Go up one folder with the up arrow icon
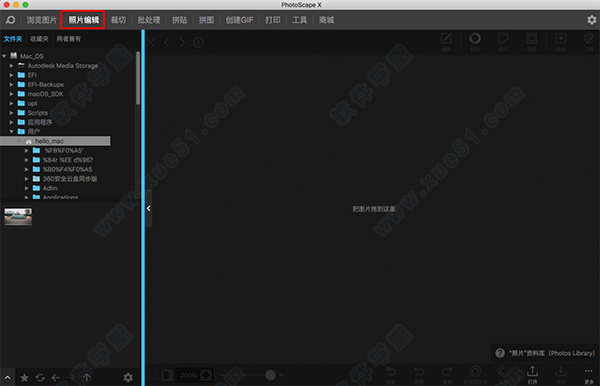This screenshot has height=386, width=600. (x=87, y=378)
